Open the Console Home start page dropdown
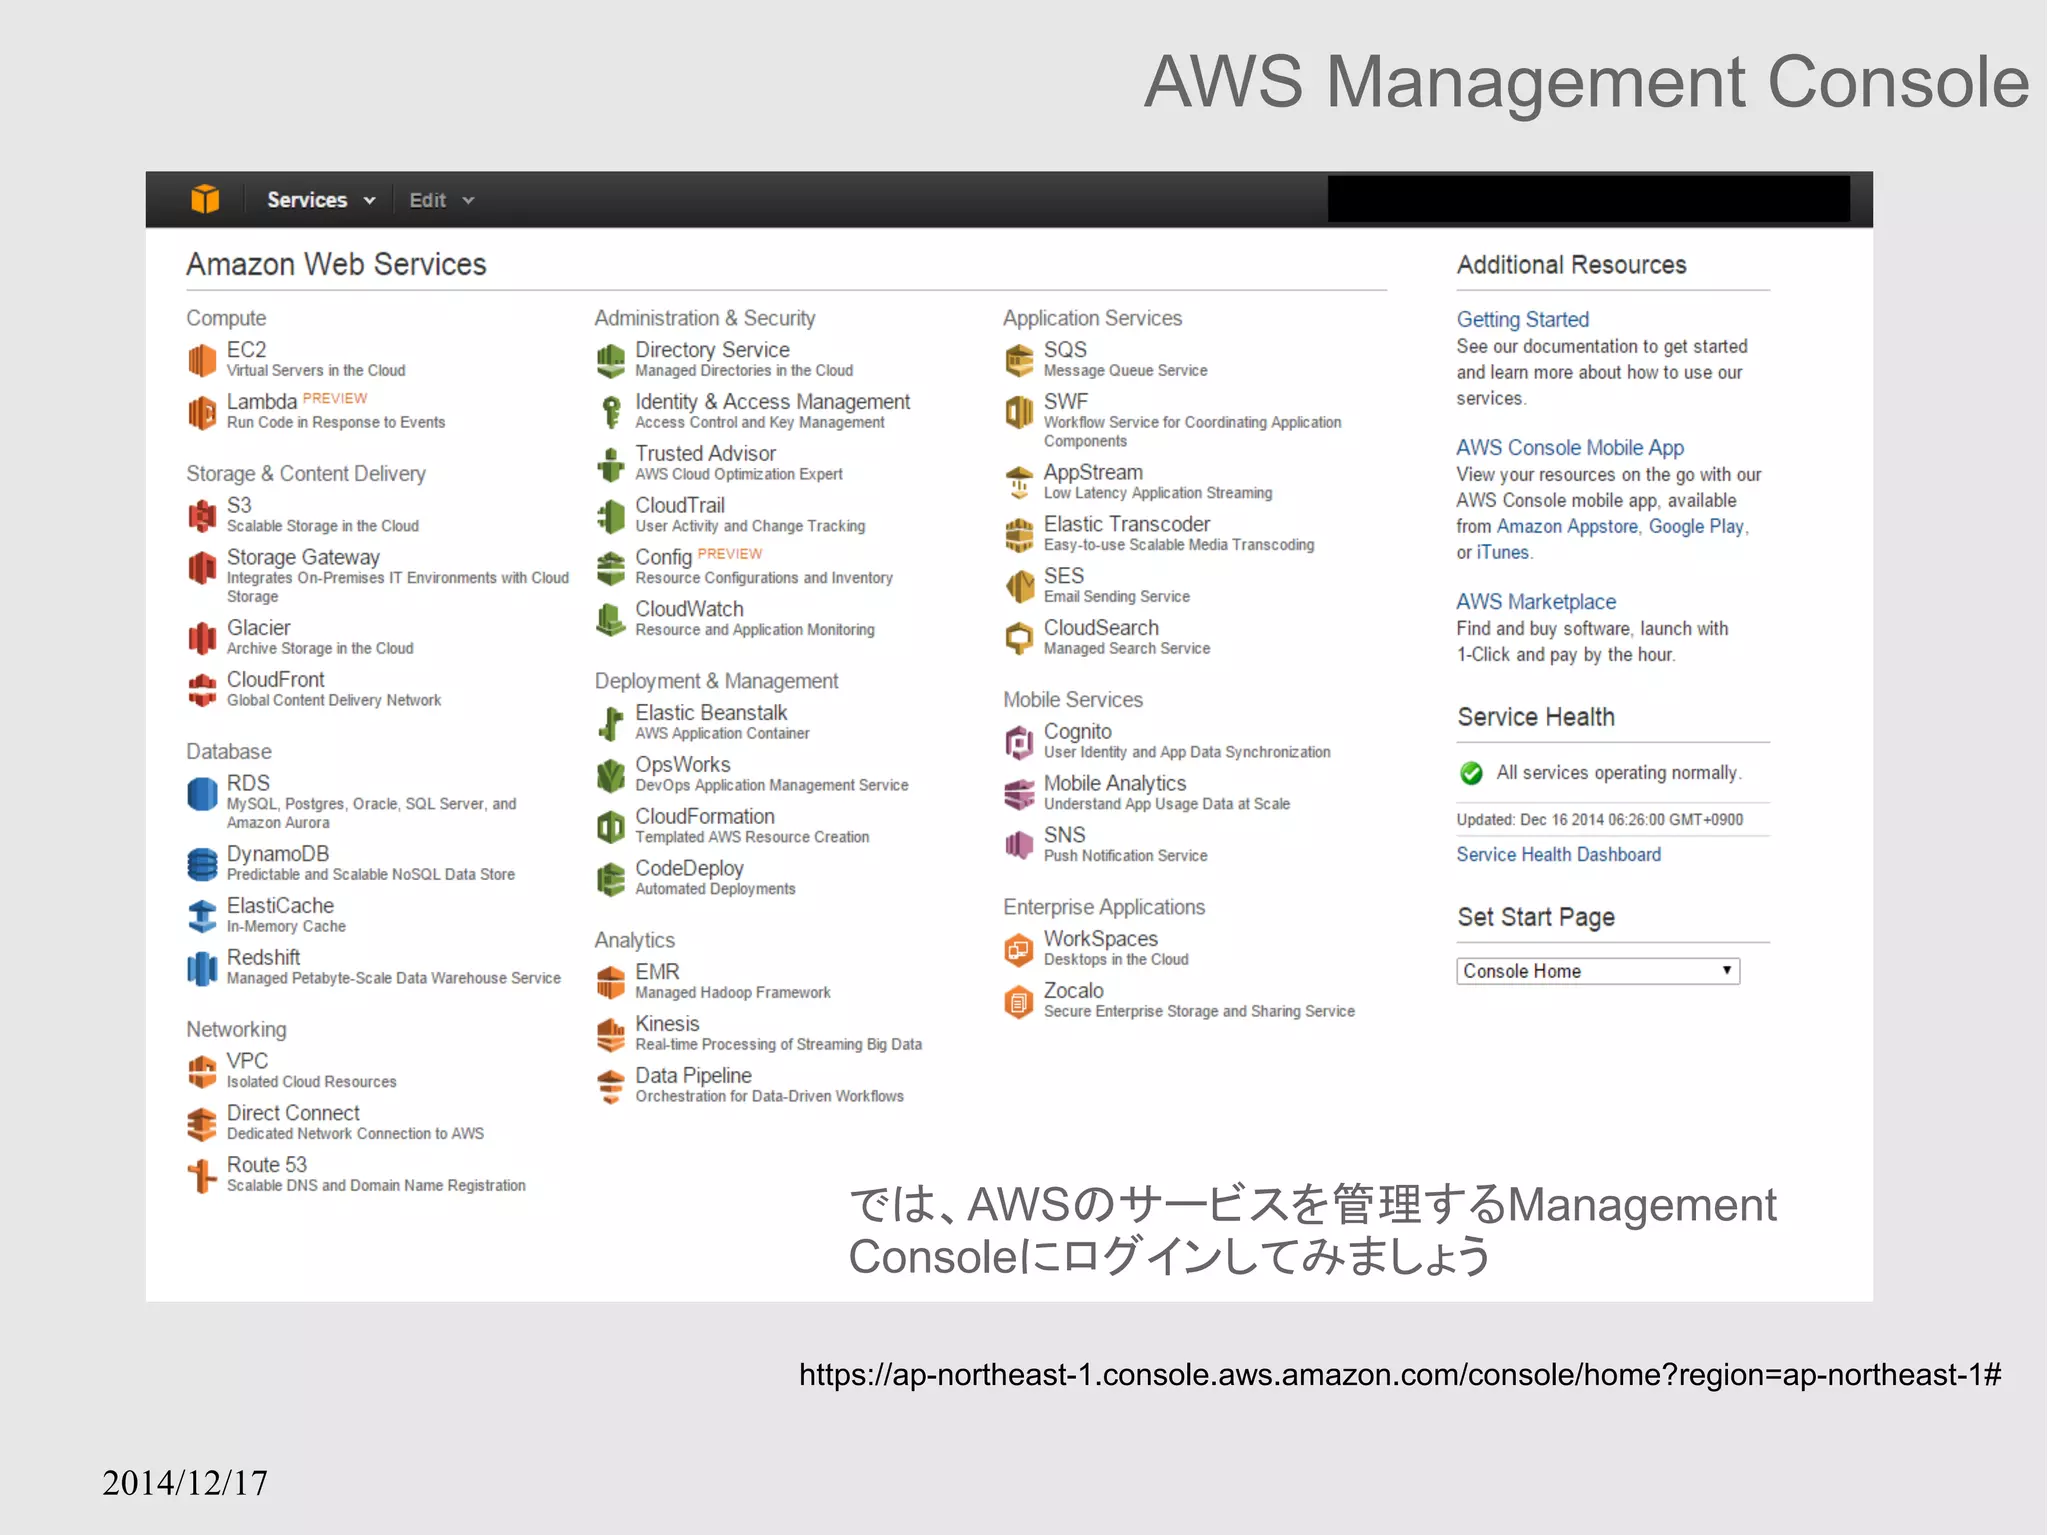 [1597, 971]
